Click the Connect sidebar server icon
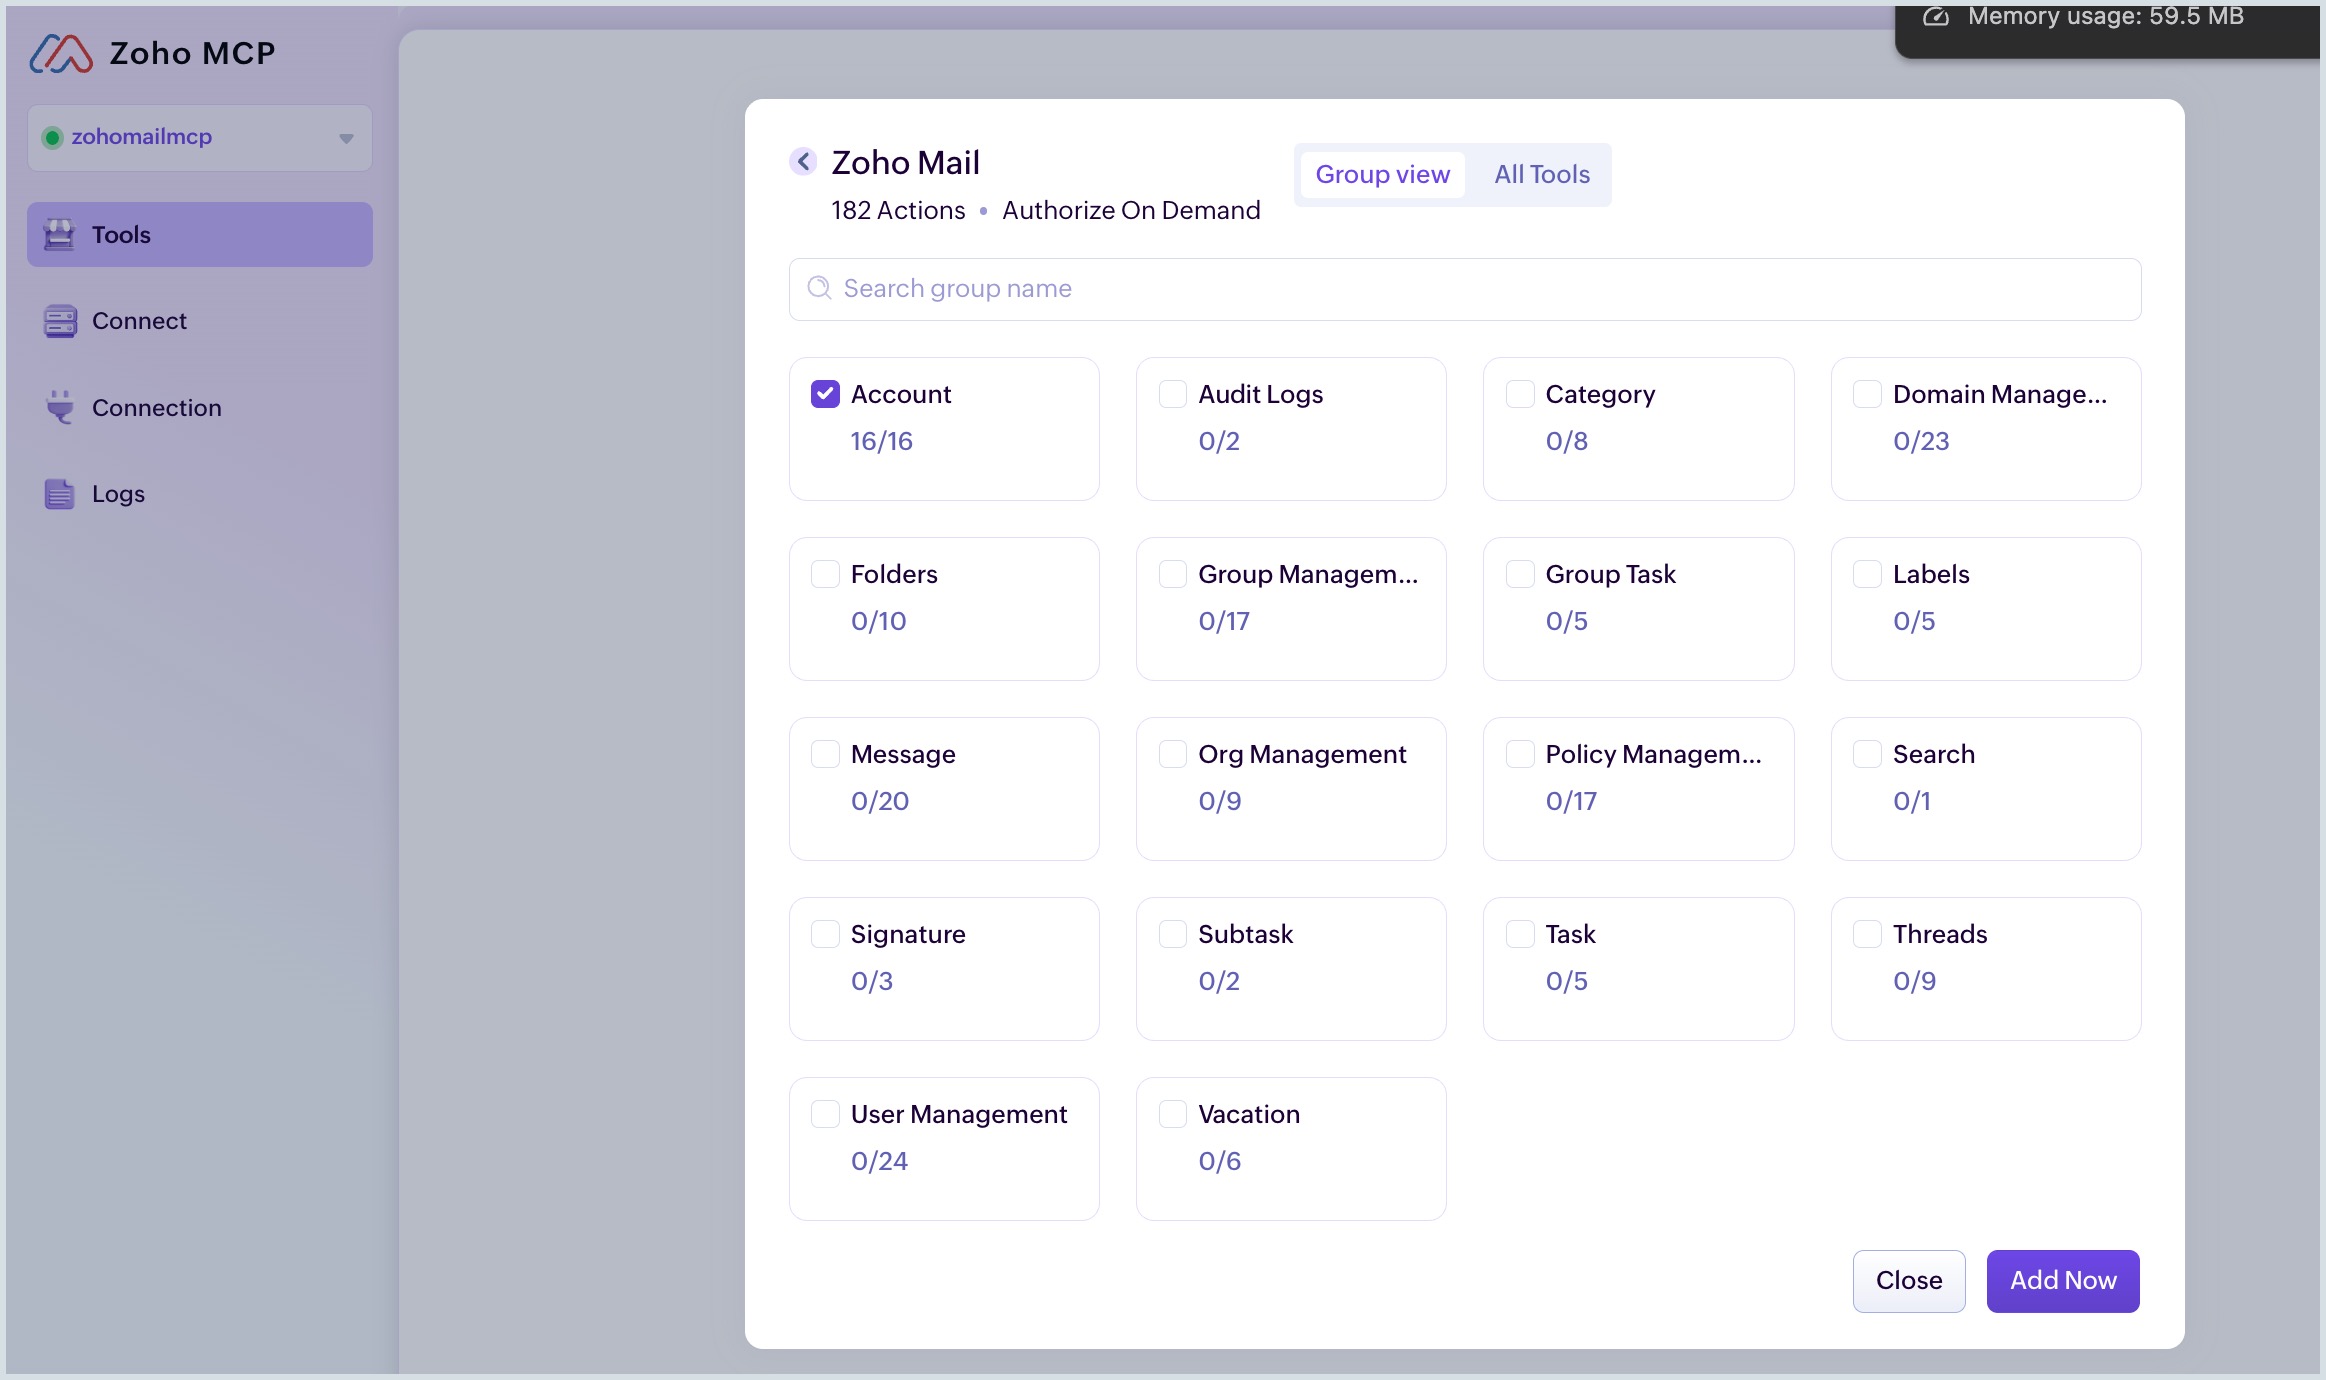The width and height of the screenshot is (2326, 1380). coord(60,321)
